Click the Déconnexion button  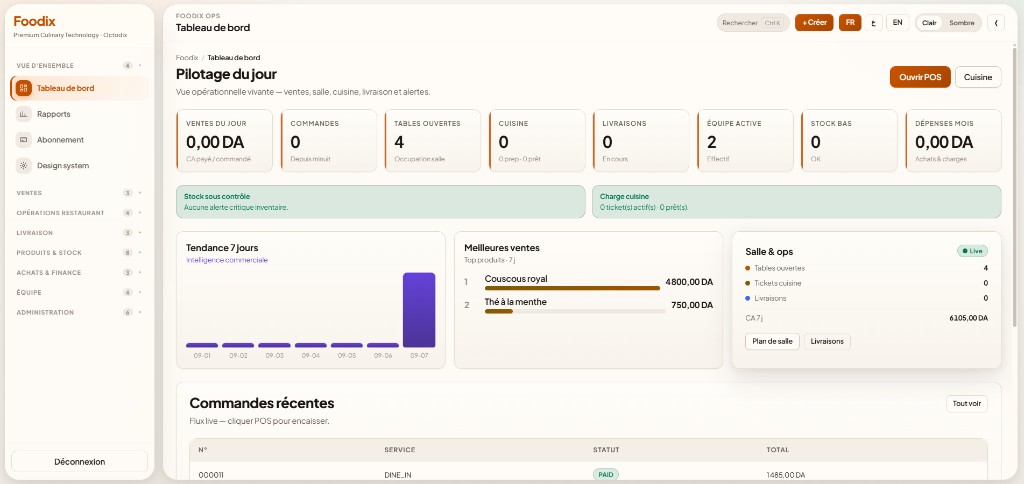click(x=80, y=461)
